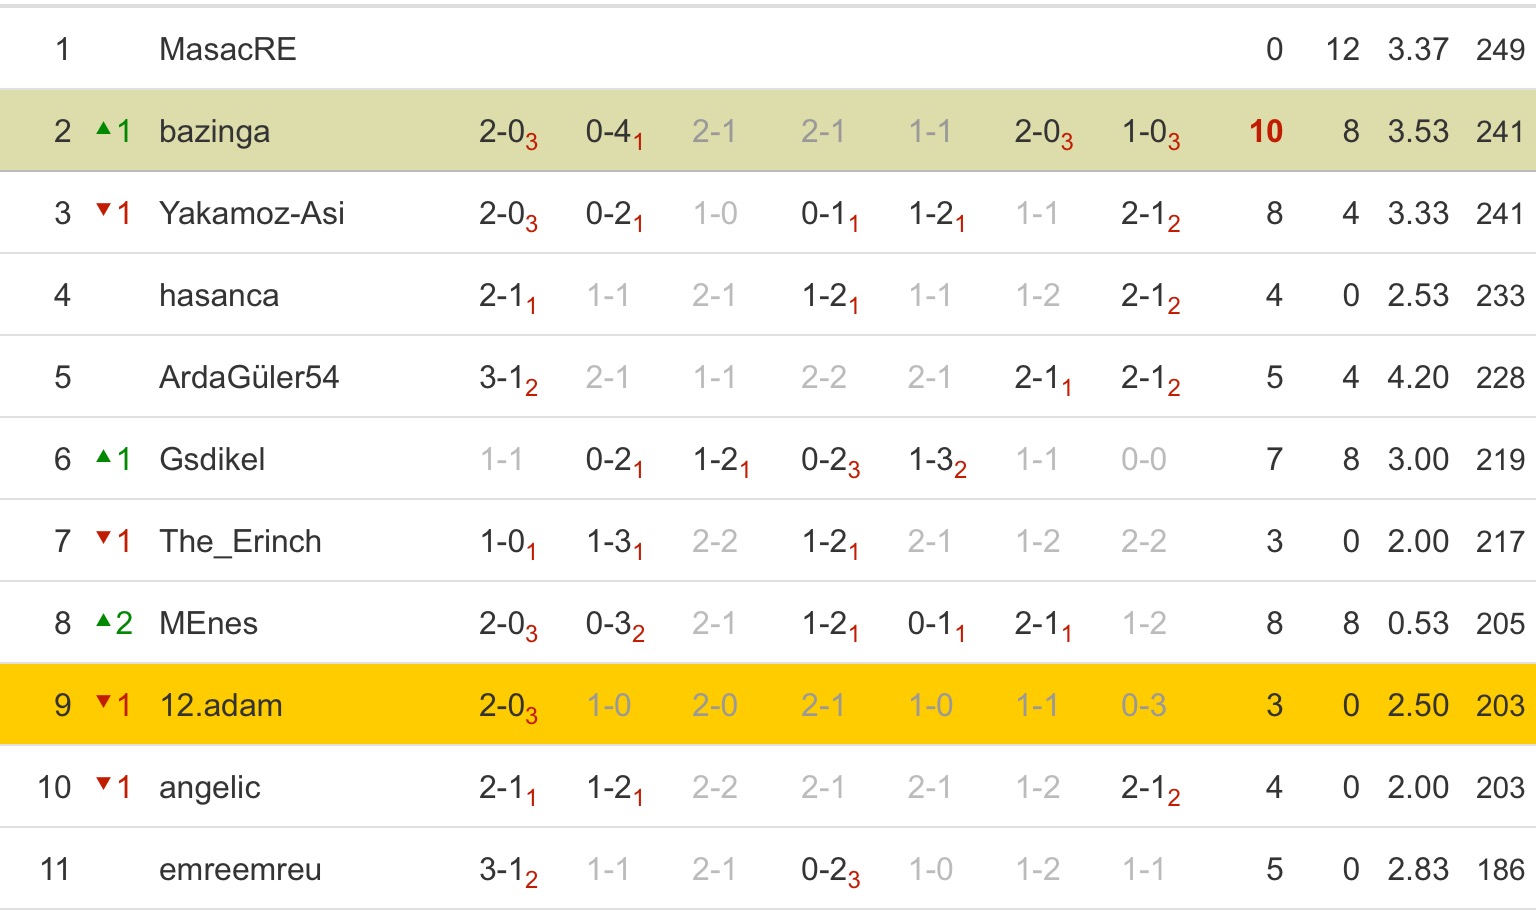Select the emreemreu username

[240, 869]
